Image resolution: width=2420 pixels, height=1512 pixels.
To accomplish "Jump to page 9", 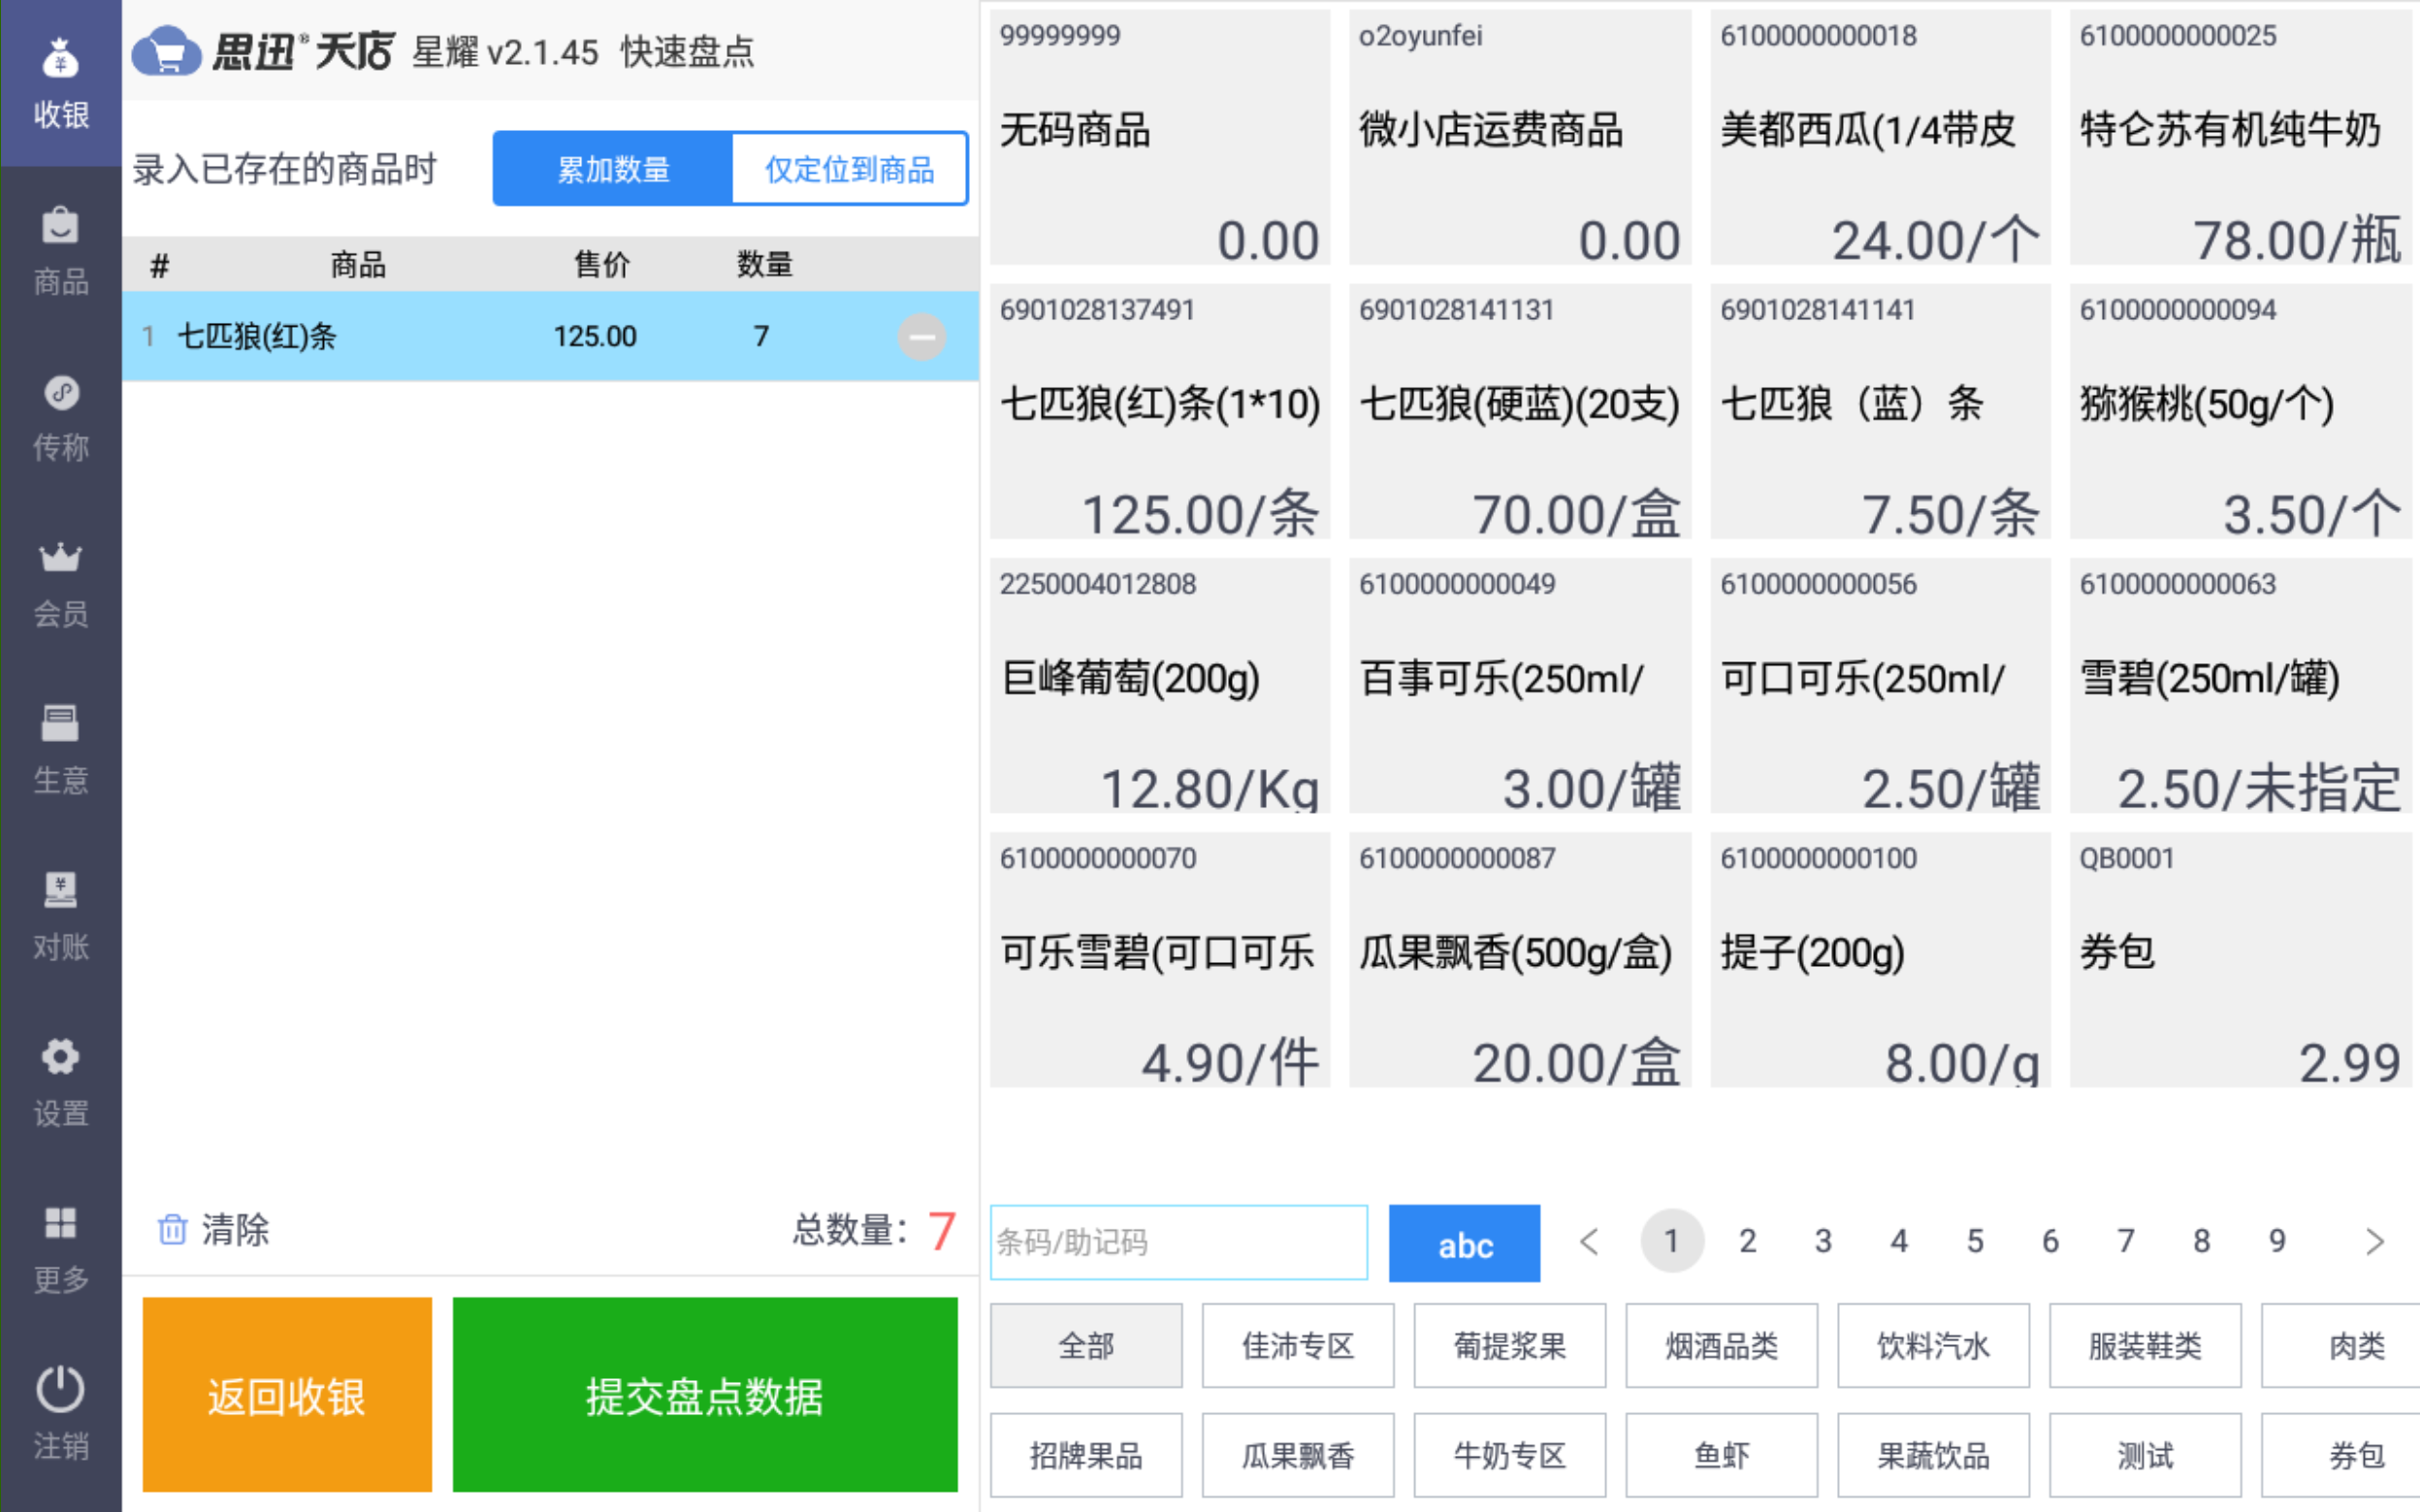I will tap(2277, 1241).
